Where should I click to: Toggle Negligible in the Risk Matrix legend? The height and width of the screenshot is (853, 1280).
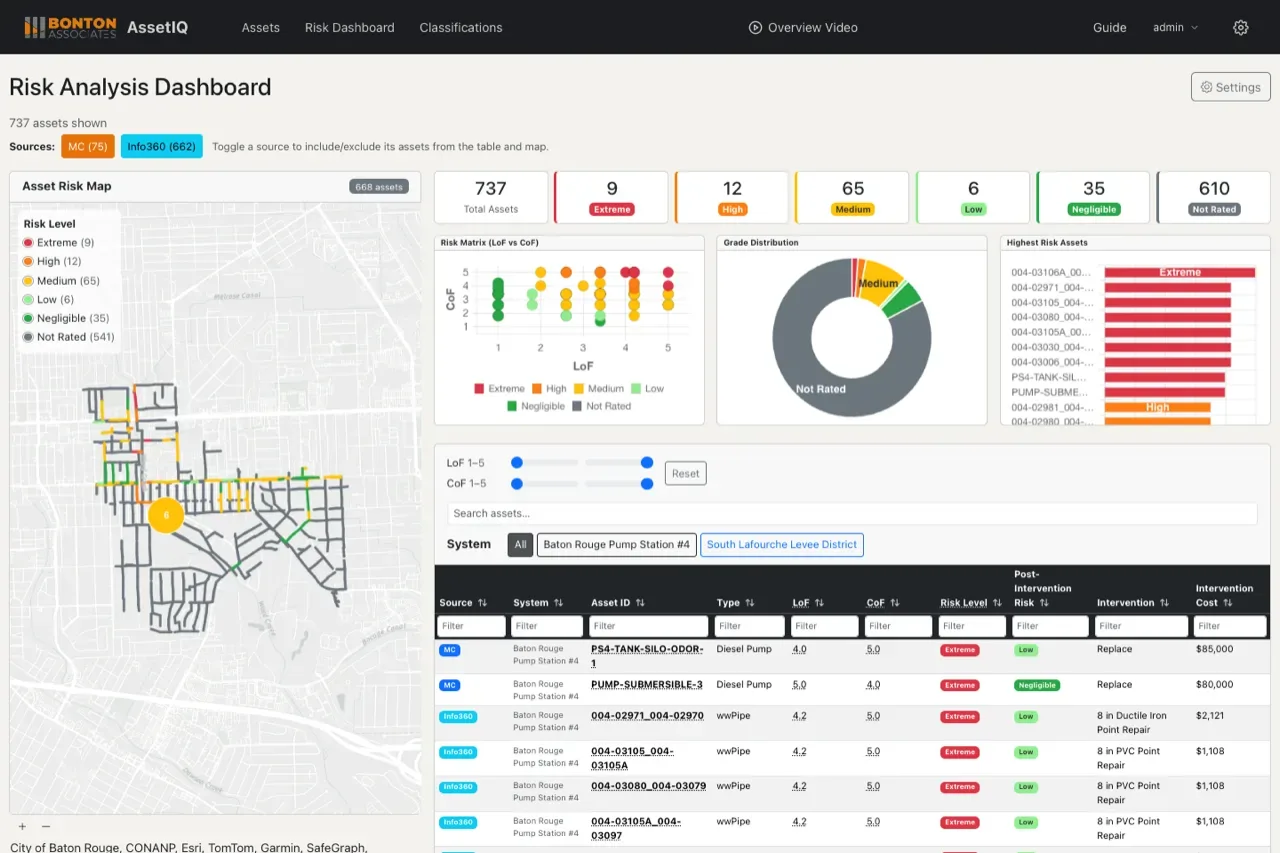tap(535, 406)
